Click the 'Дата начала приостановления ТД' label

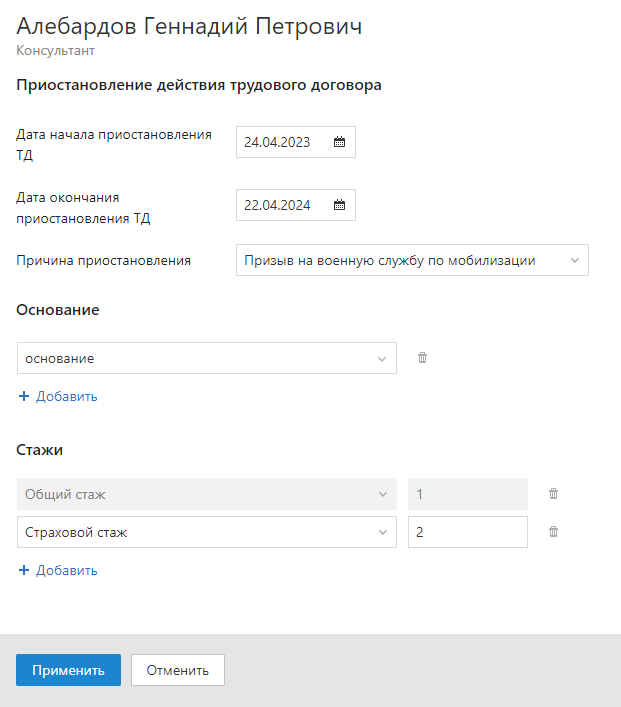[114, 144]
